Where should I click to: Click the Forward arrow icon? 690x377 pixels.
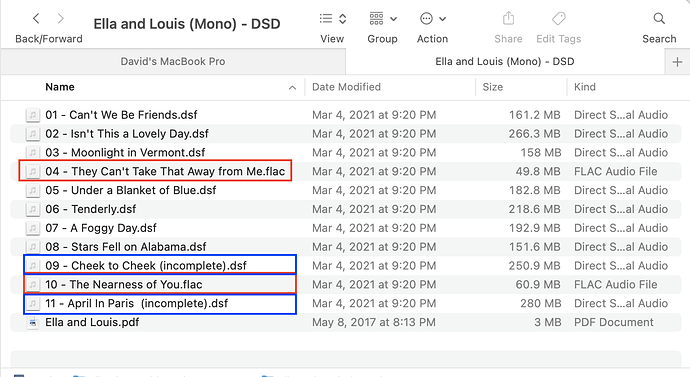click(x=61, y=18)
